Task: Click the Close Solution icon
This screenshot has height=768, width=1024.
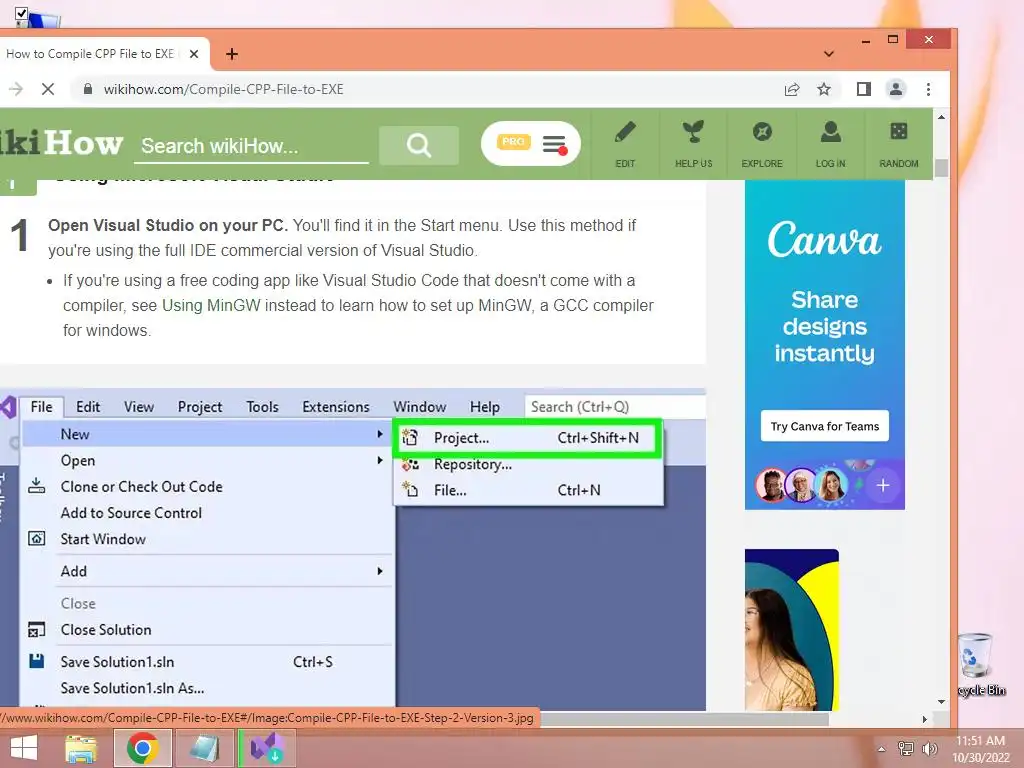Action: [x=37, y=630]
